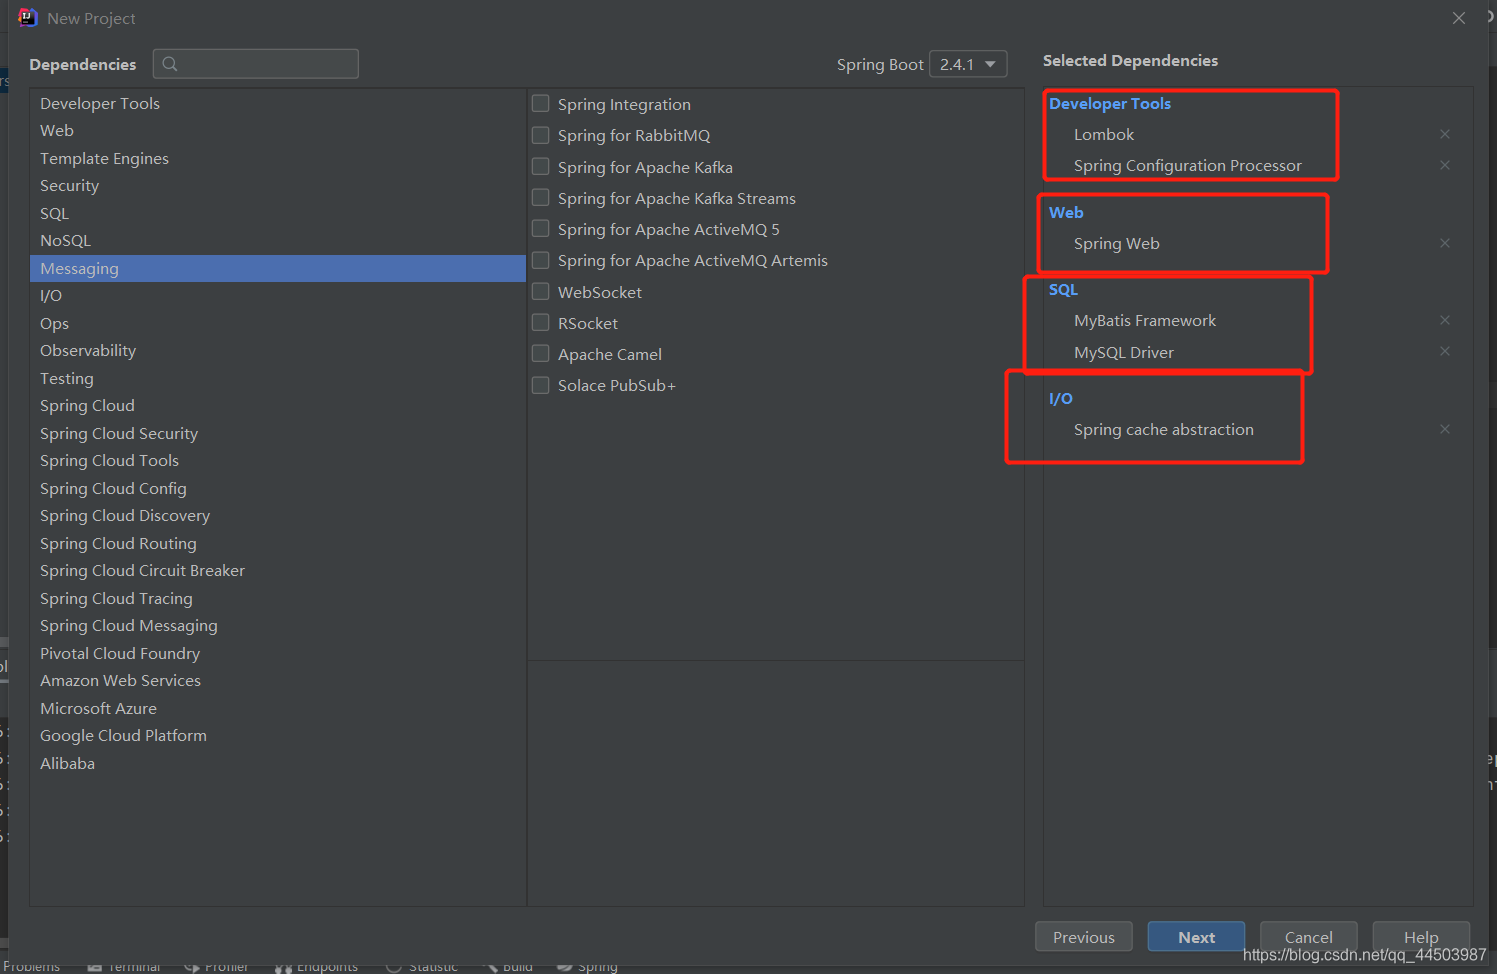Open Pivotal Cloud Foundry category
The width and height of the screenshot is (1497, 974).
tap(278, 653)
